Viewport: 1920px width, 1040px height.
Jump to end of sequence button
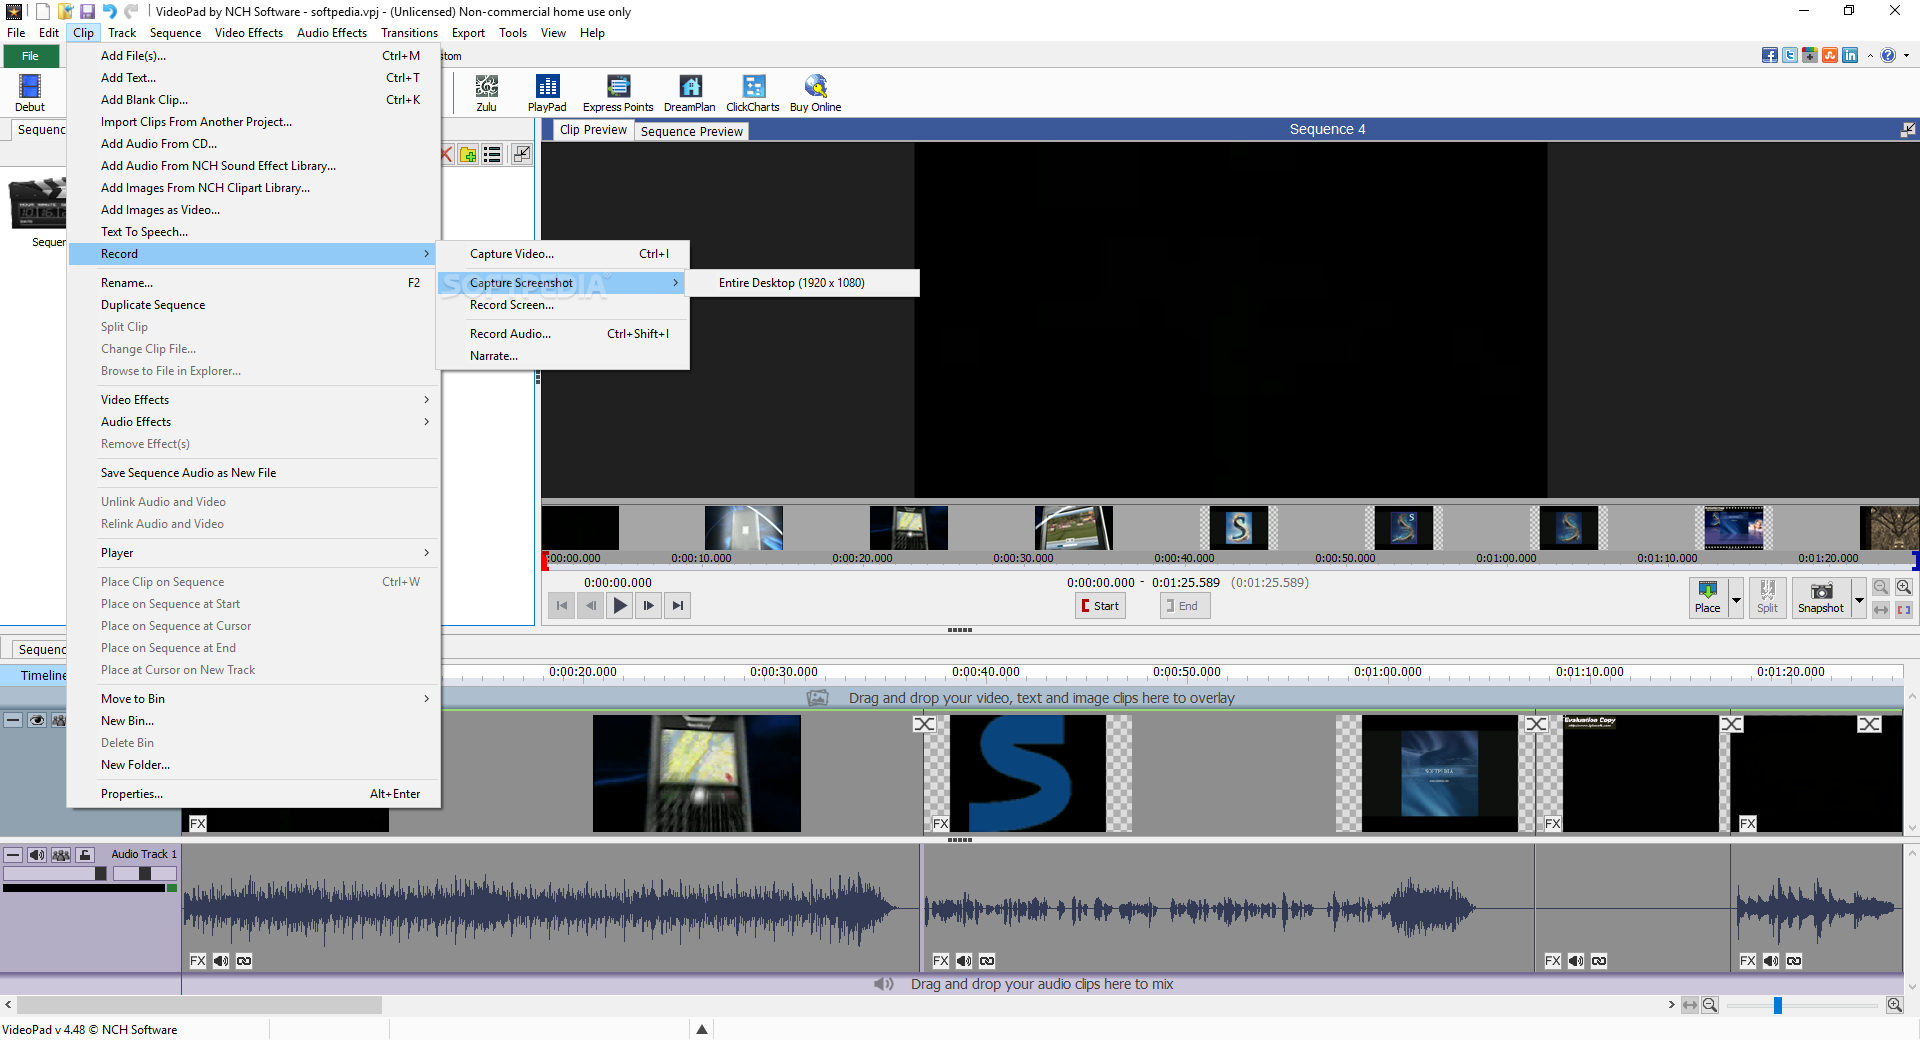point(678,605)
